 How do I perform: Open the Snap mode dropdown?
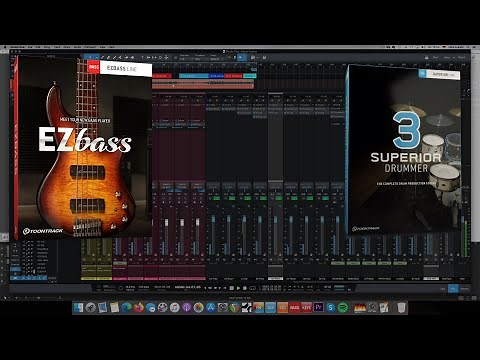click(216, 59)
